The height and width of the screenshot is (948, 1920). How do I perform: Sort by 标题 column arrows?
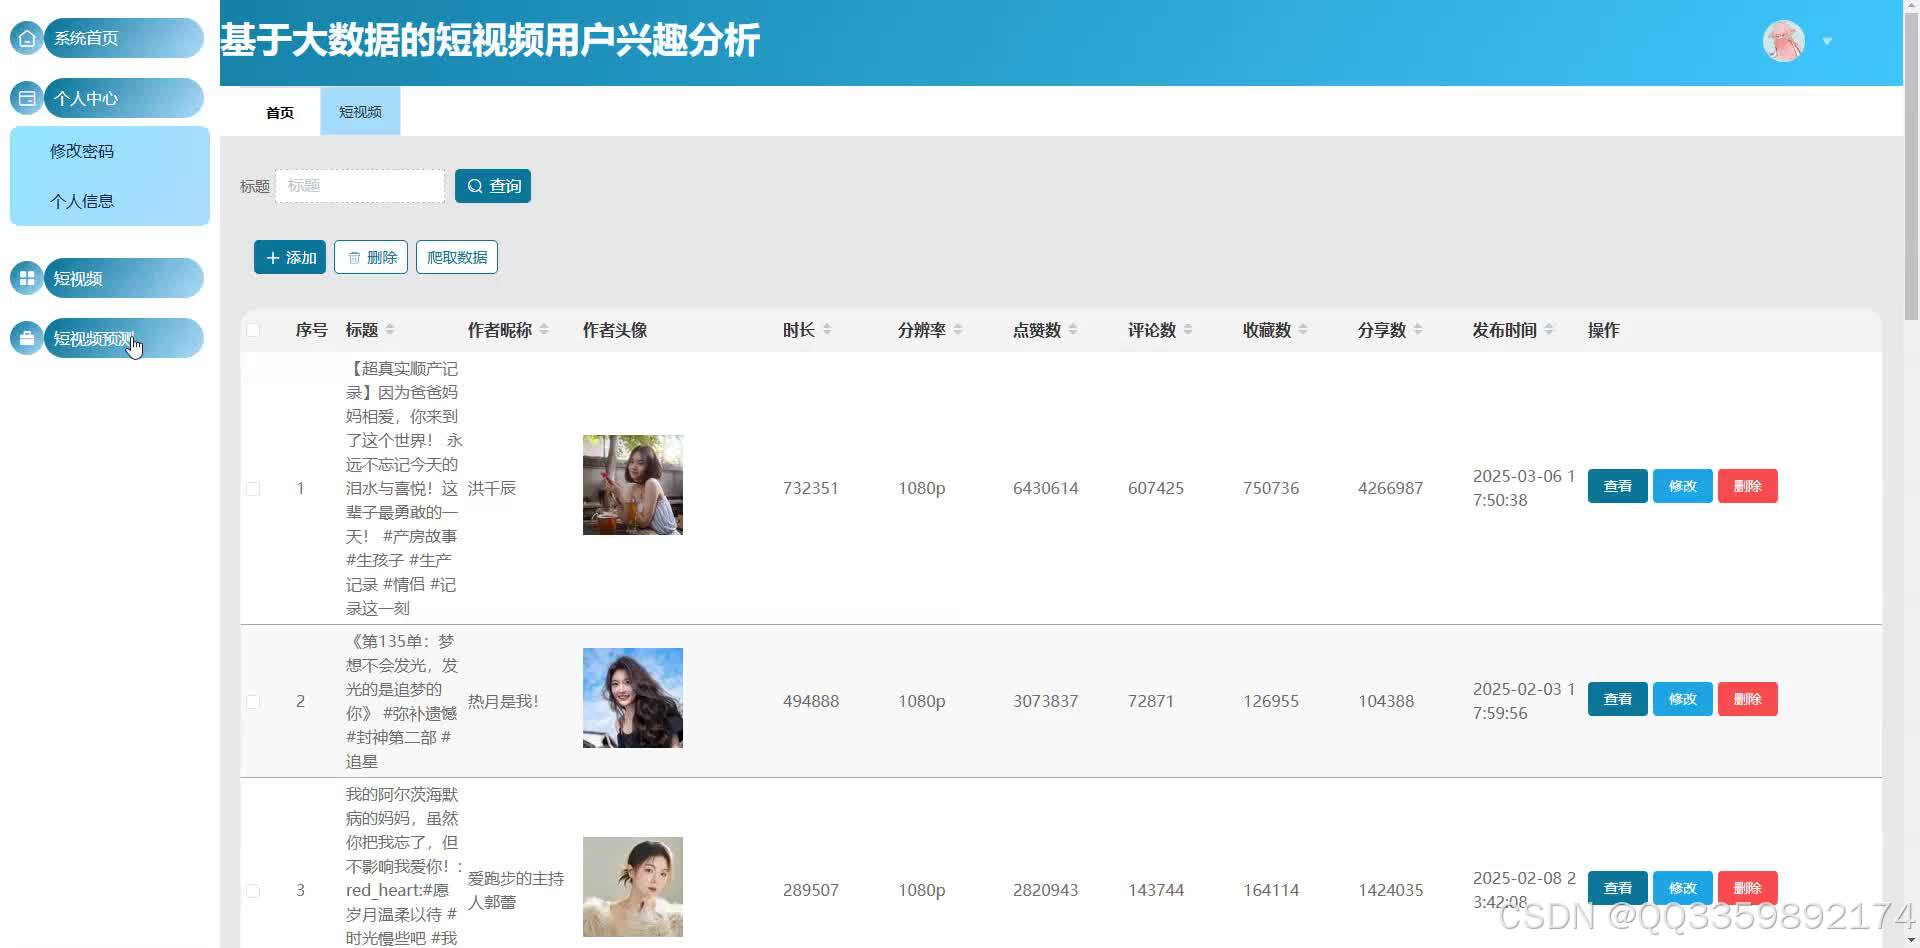tap(390, 330)
